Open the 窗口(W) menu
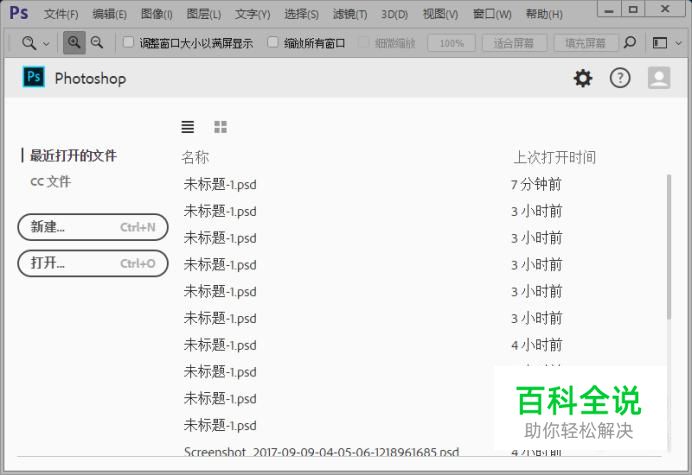This screenshot has height=475, width=692. [x=492, y=14]
